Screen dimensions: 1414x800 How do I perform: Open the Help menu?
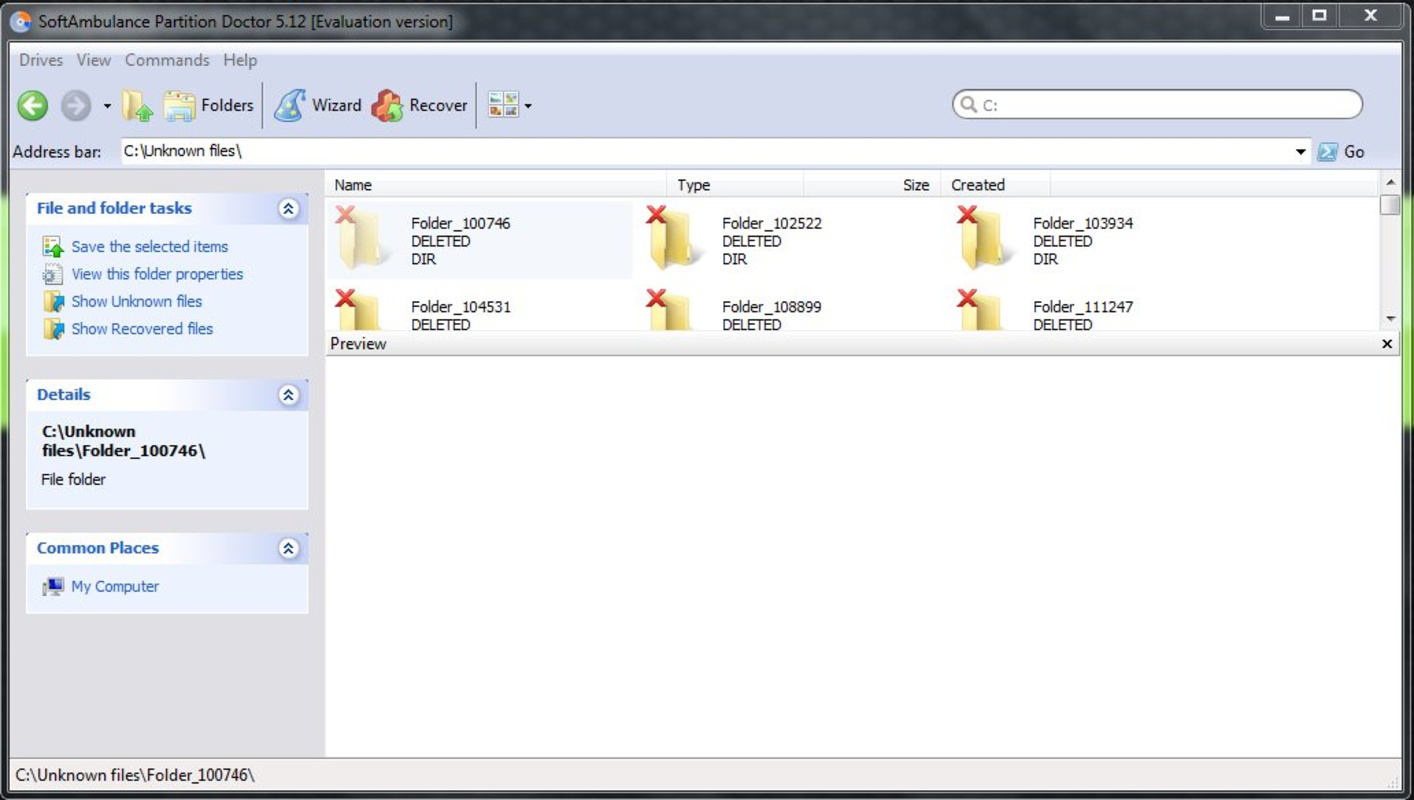coord(240,60)
